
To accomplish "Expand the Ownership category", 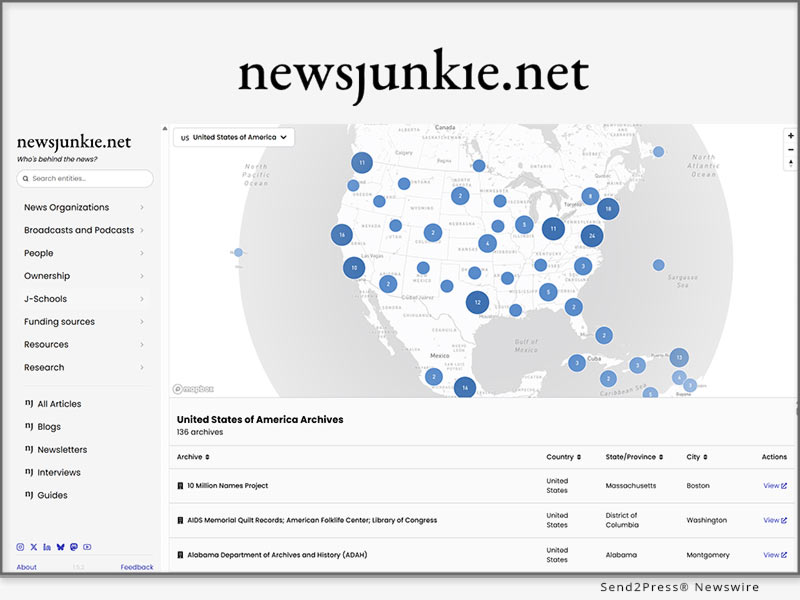I will (x=47, y=275).
